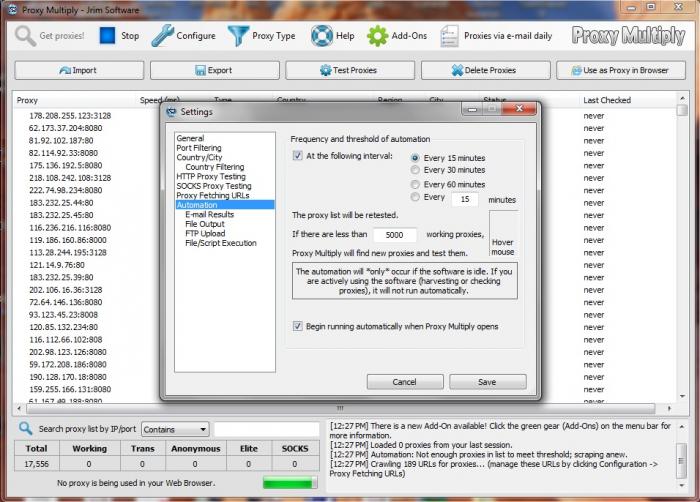Screen dimensions: 700x502
Task: Minimize the Settings dialog
Action: coord(473,109)
